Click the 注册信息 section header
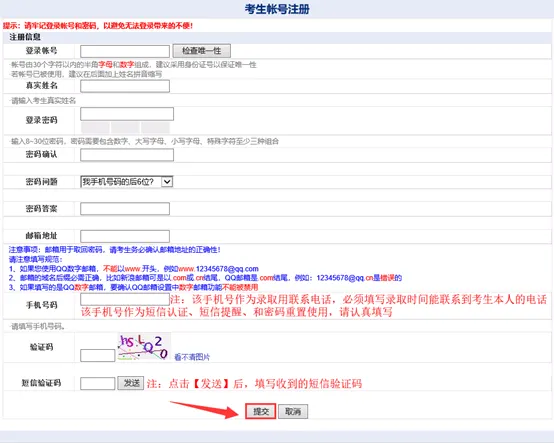Image resolution: width=554 pixels, height=443 pixels. 25,37
